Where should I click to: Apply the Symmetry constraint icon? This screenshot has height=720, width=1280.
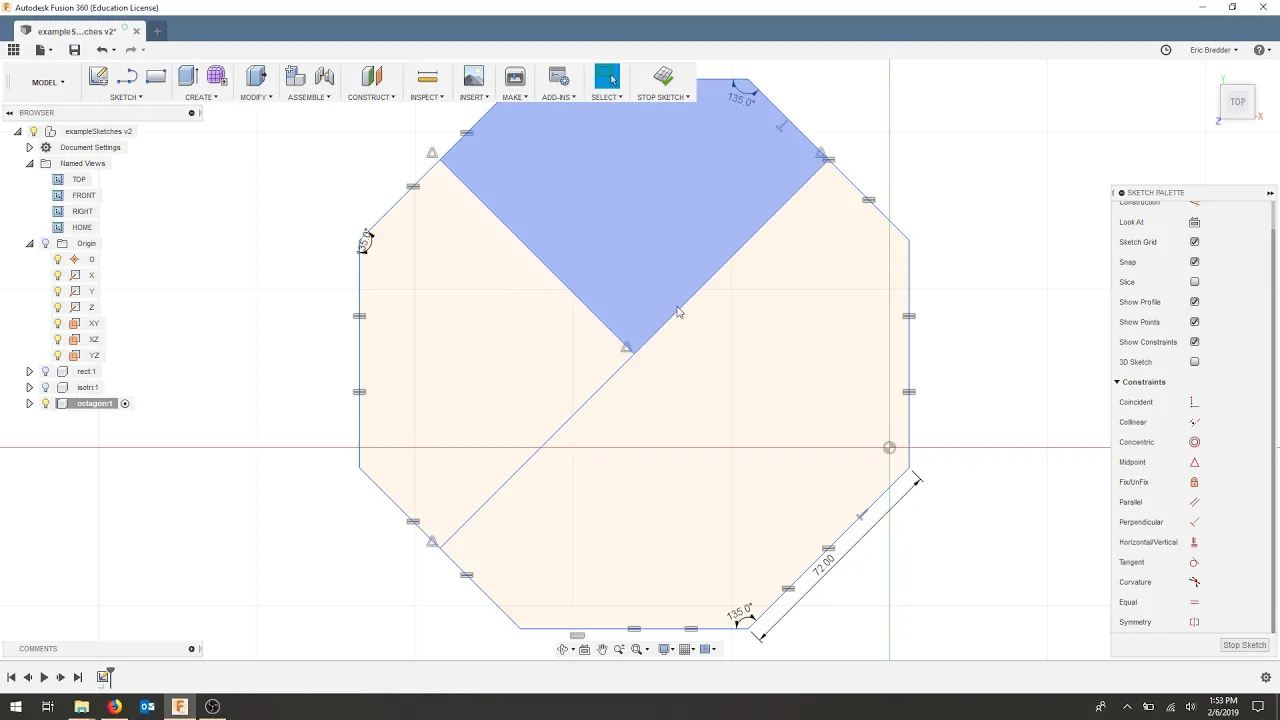(1194, 622)
